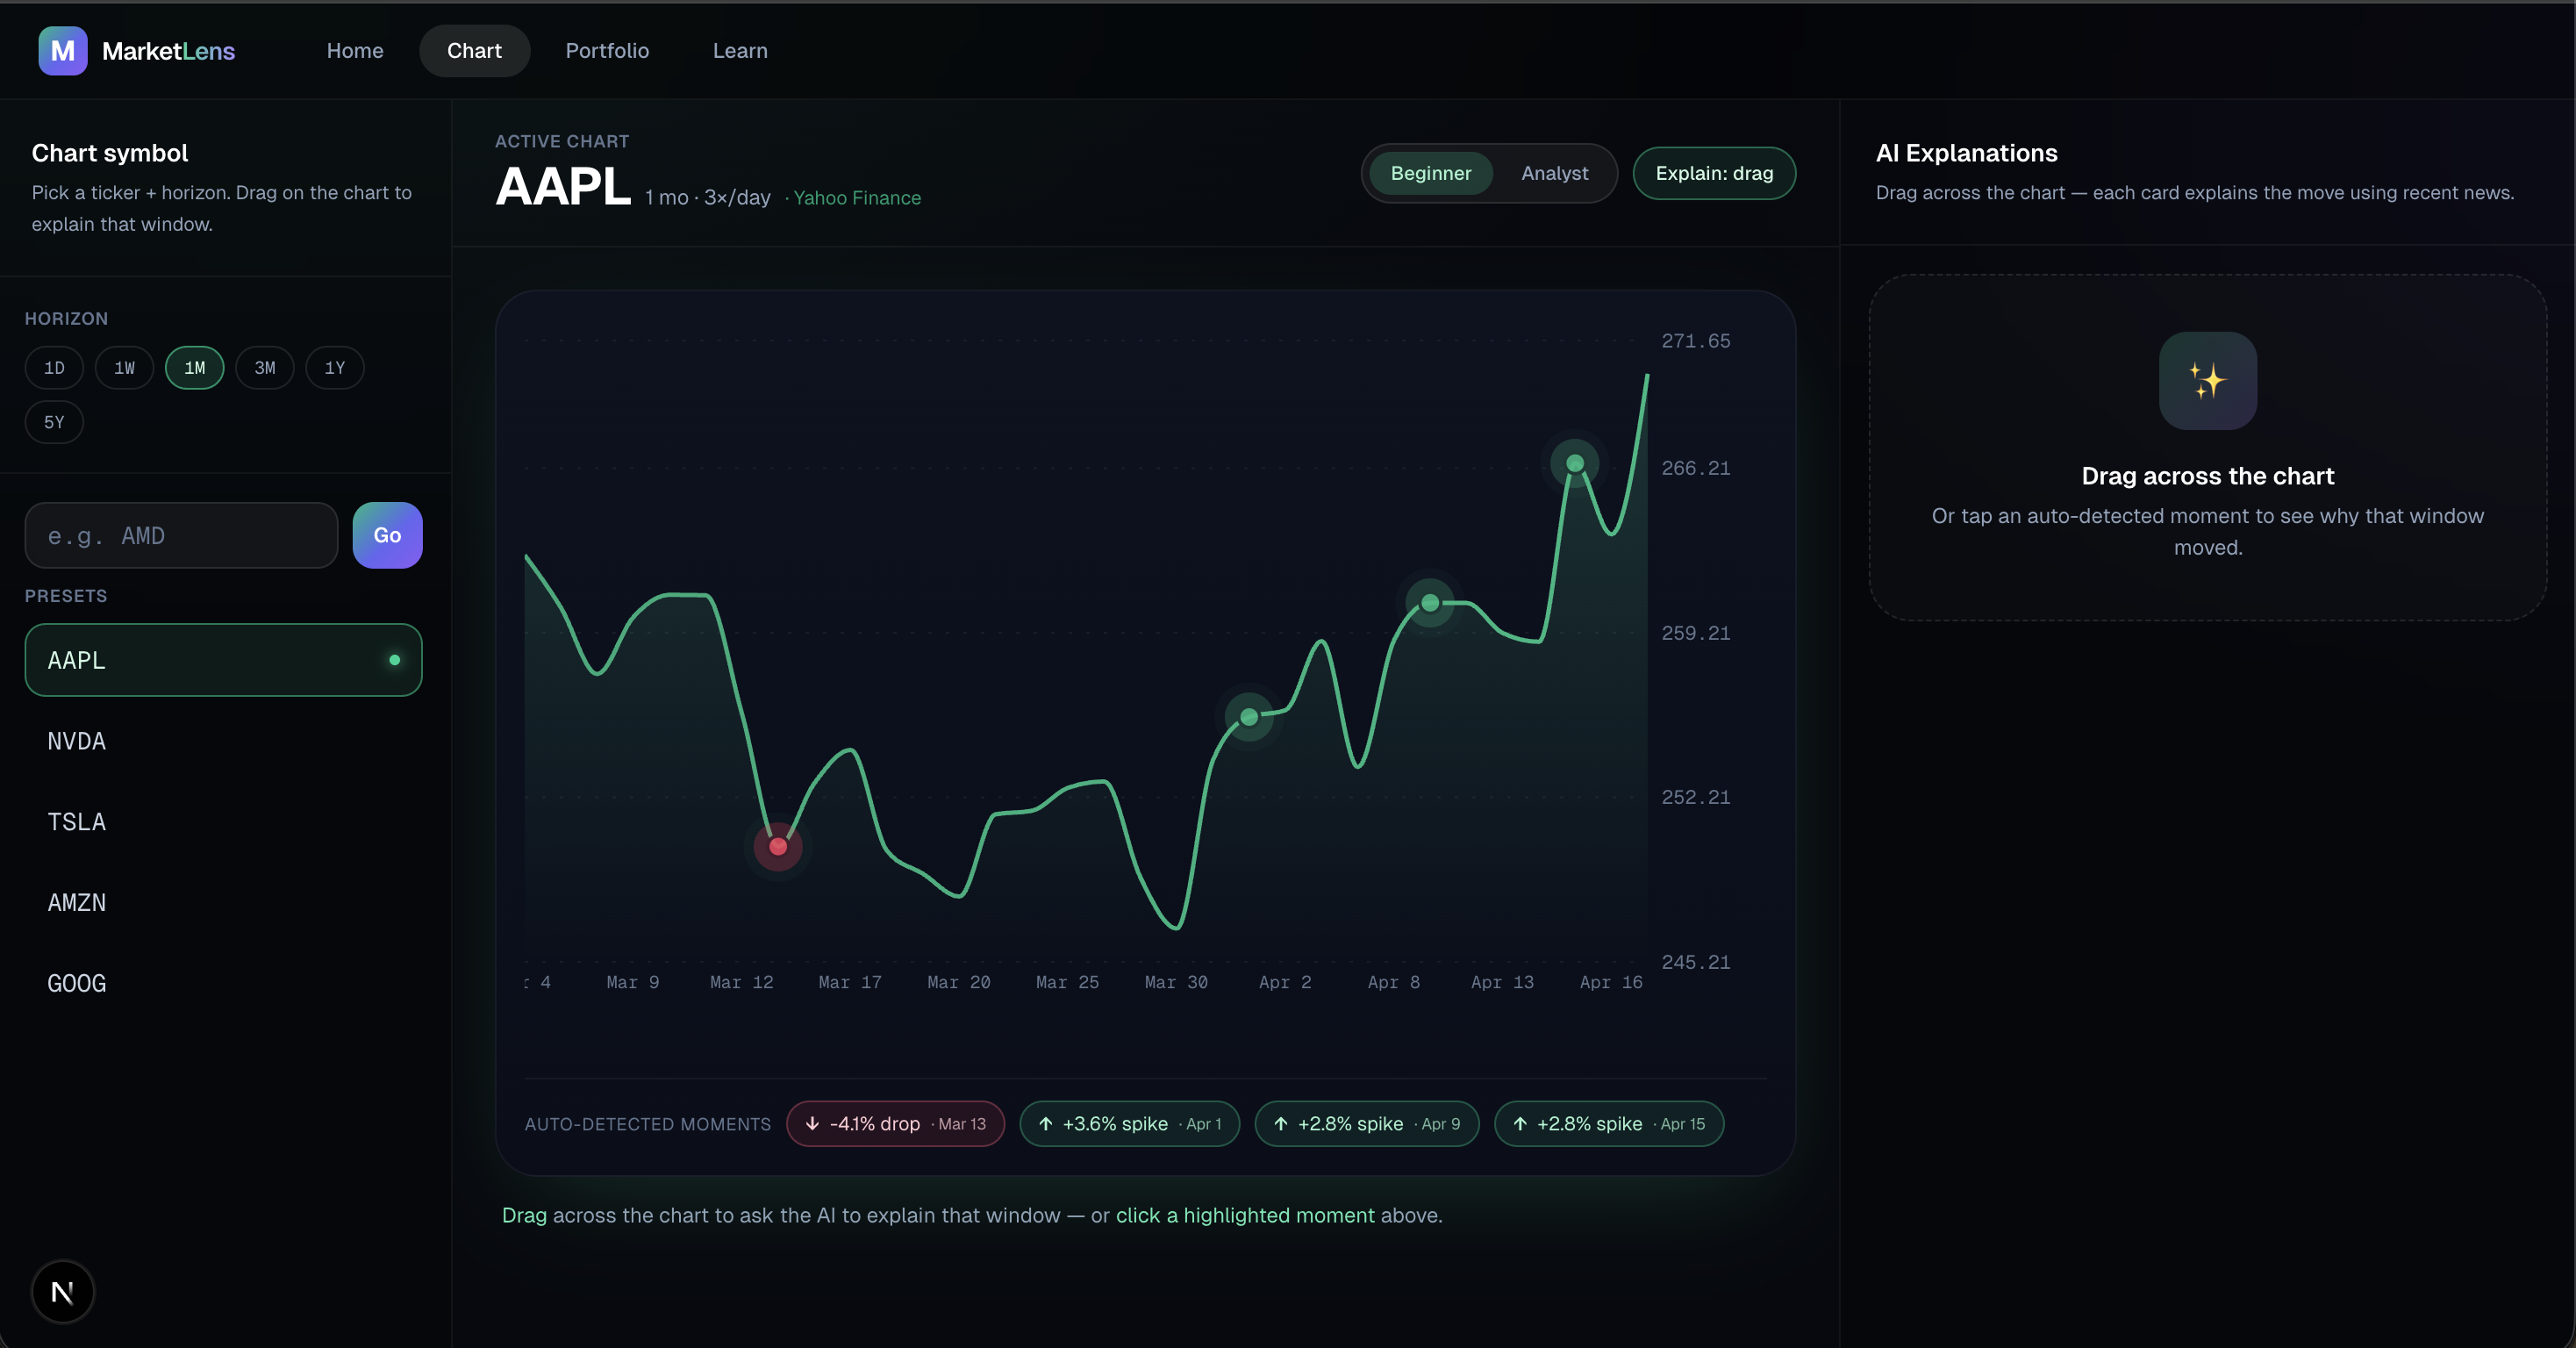Click the sparkle icon in AI Explanations
Viewport: 2576px width, 1348px height.
(x=2207, y=381)
